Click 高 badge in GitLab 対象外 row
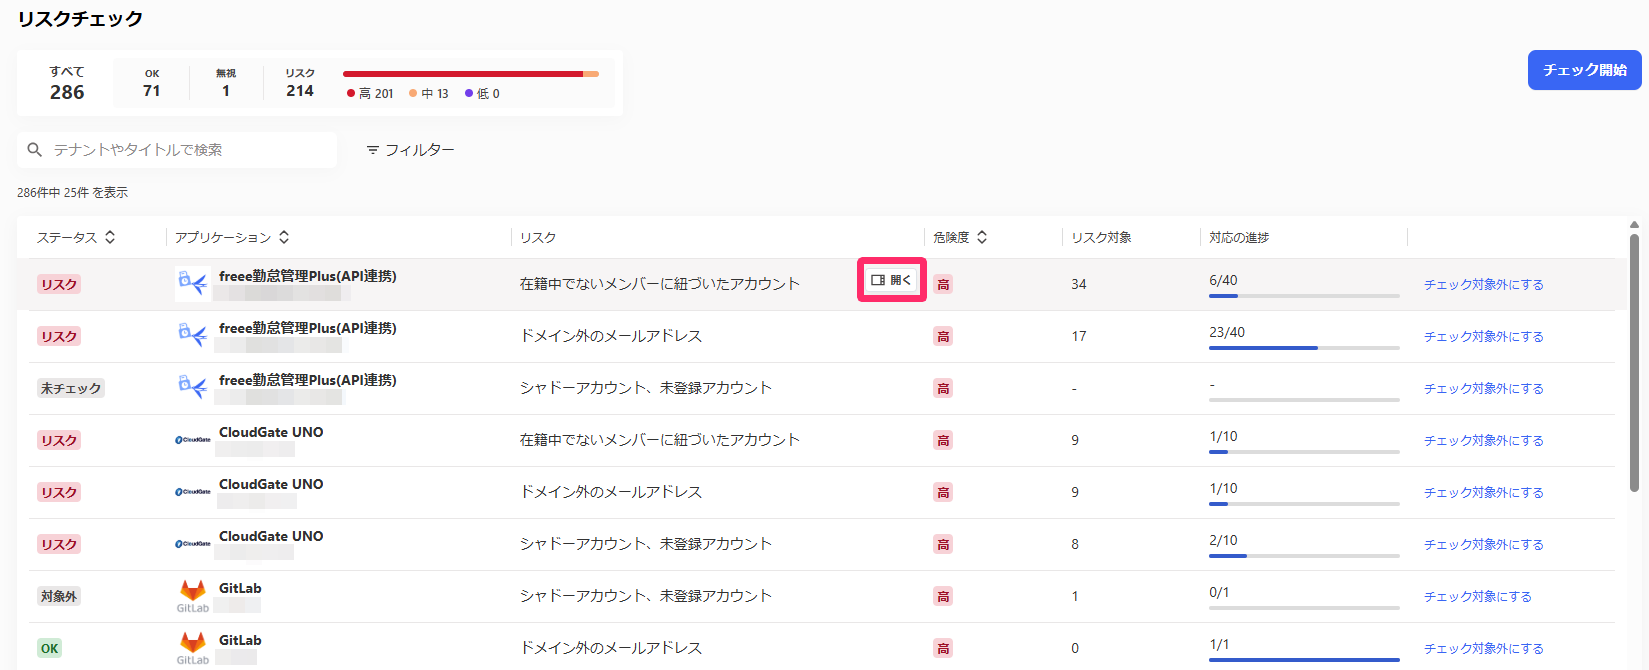Screen dimensions: 1649x670 [x=943, y=596]
